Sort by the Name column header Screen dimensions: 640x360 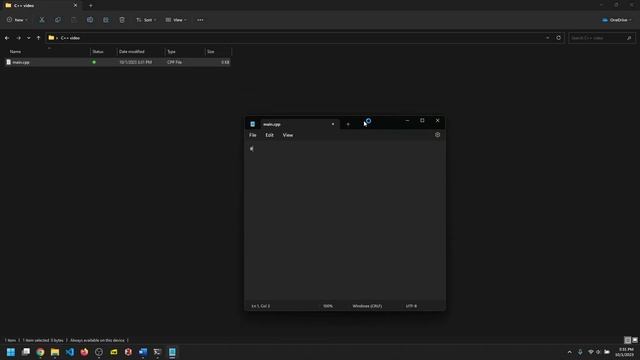pos(16,52)
